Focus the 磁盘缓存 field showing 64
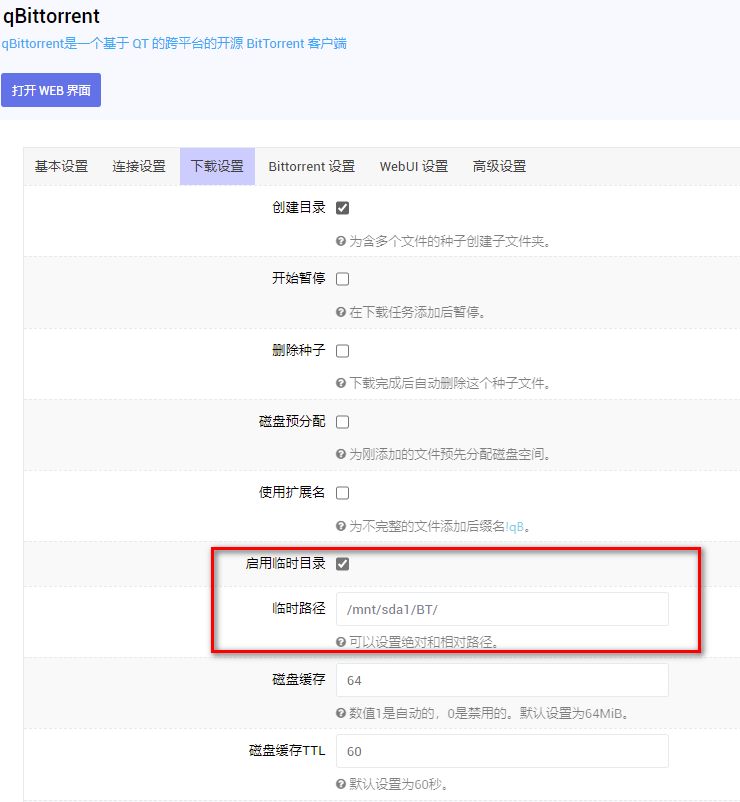The height and width of the screenshot is (802, 740). click(502, 680)
